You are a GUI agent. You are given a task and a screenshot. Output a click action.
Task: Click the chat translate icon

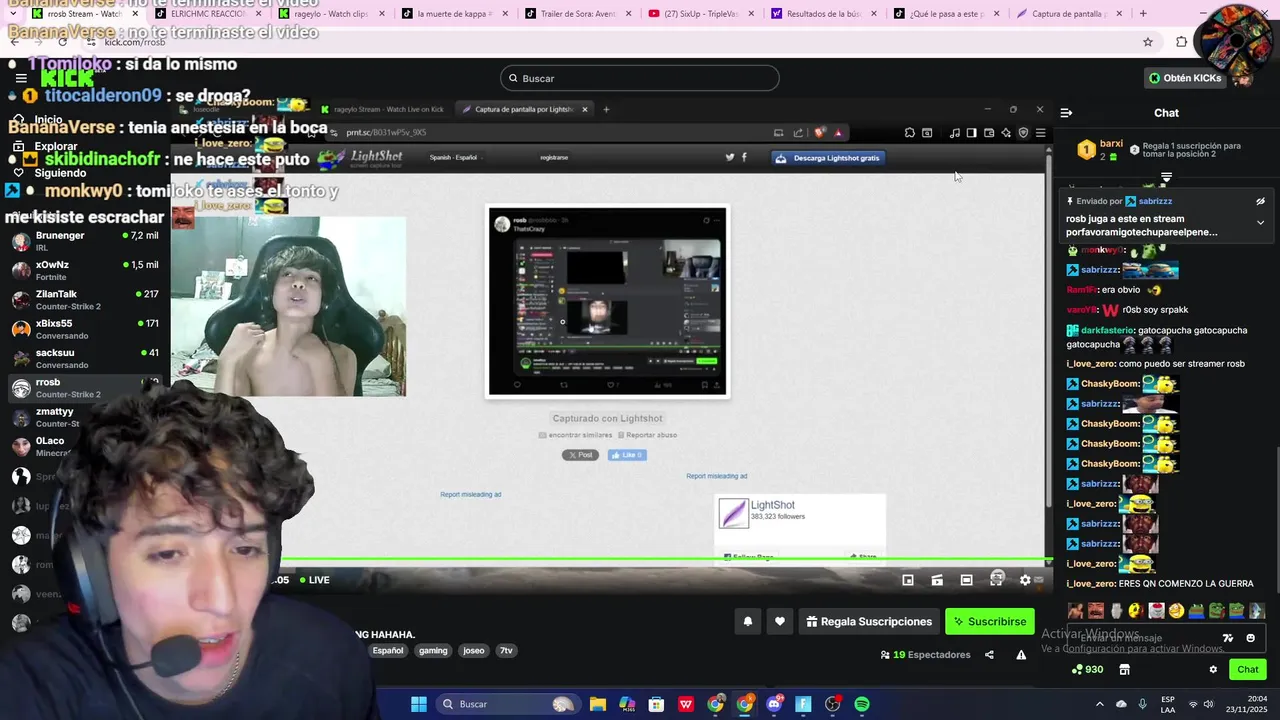1228,638
